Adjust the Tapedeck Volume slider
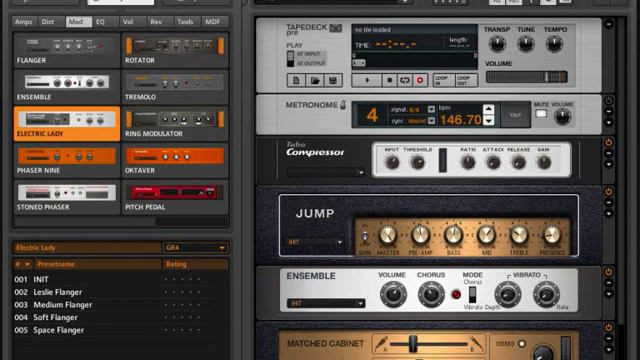The height and width of the screenshot is (360, 640). 527,77
